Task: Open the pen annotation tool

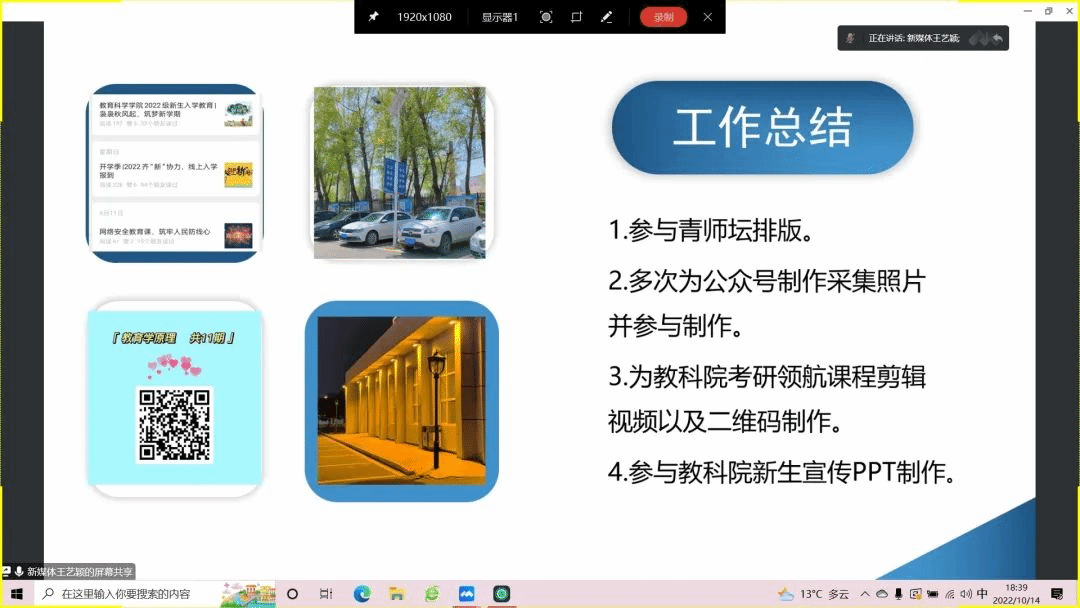Action: [x=606, y=17]
